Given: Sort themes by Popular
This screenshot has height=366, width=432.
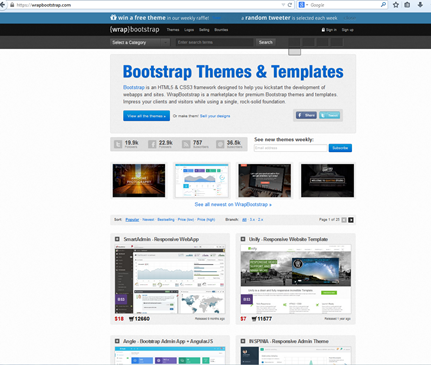Looking at the screenshot, I should [x=132, y=220].
